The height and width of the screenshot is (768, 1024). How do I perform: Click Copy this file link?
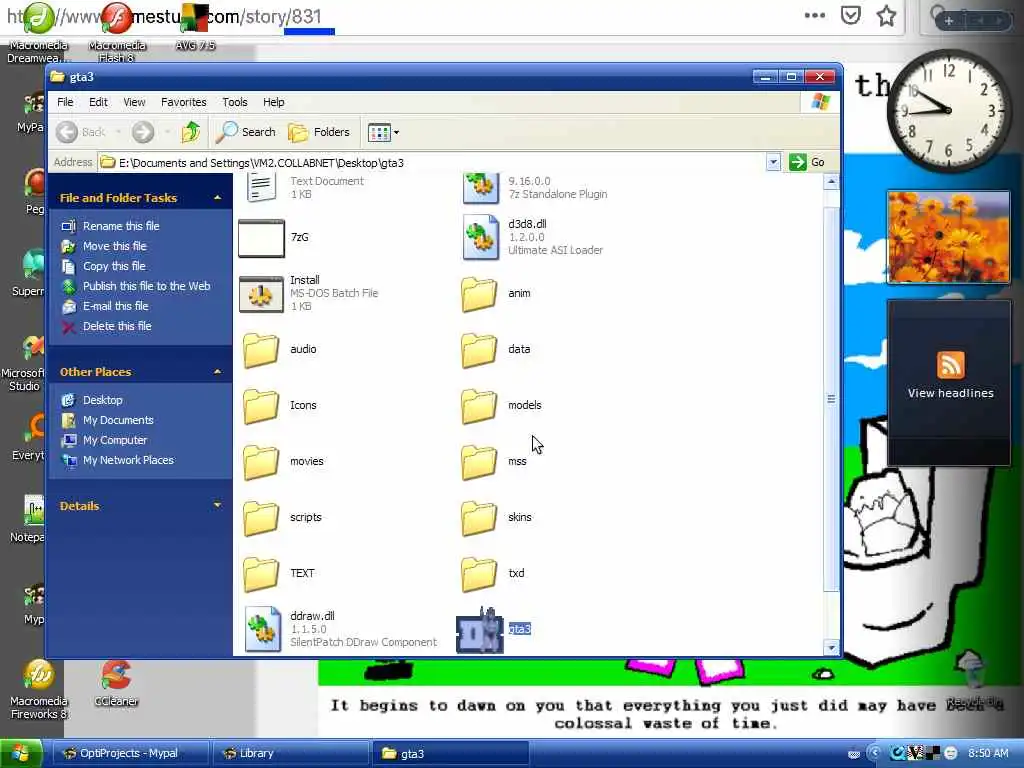pos(114,266)
